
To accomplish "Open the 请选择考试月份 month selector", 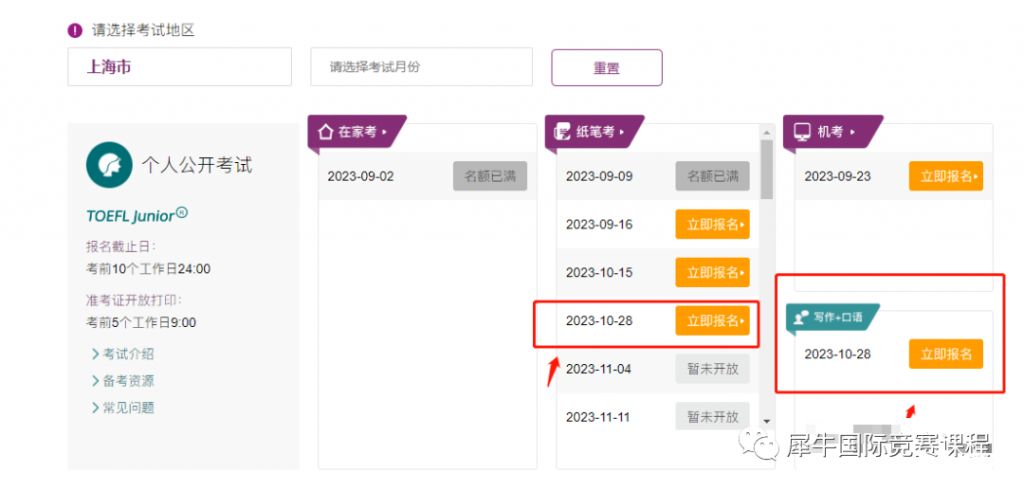I will click(421, 67).
